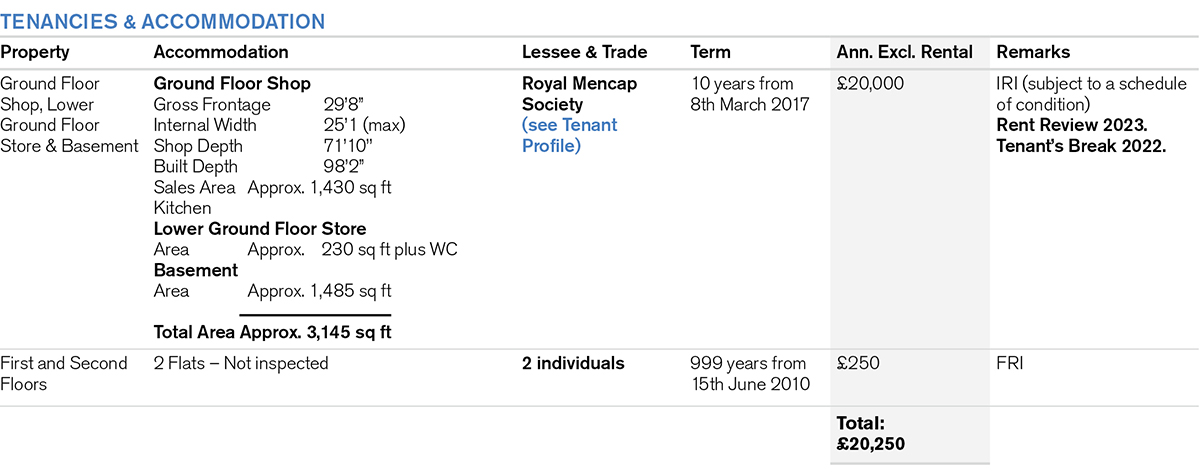
Task: Select the 'First and Second Floors' property cell
Action: (64, 374)
